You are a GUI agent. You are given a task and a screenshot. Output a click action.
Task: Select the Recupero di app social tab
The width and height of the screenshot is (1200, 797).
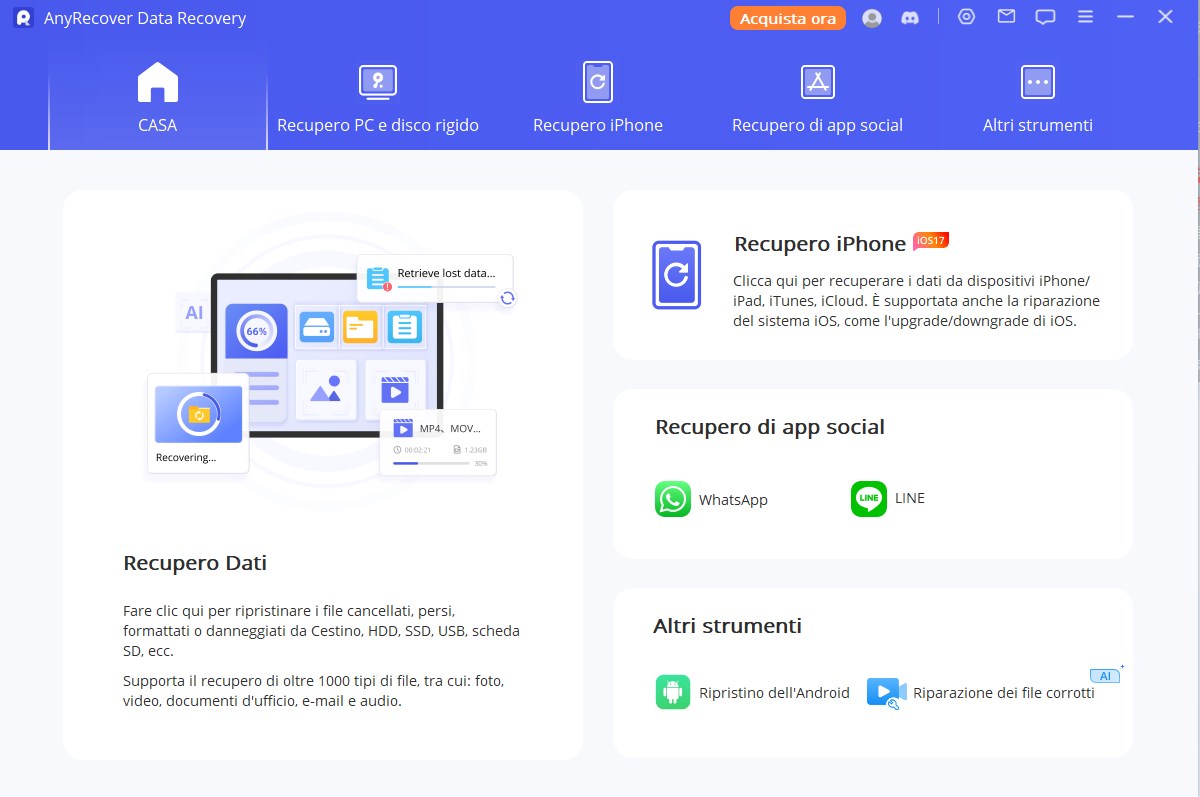point(817,99)
